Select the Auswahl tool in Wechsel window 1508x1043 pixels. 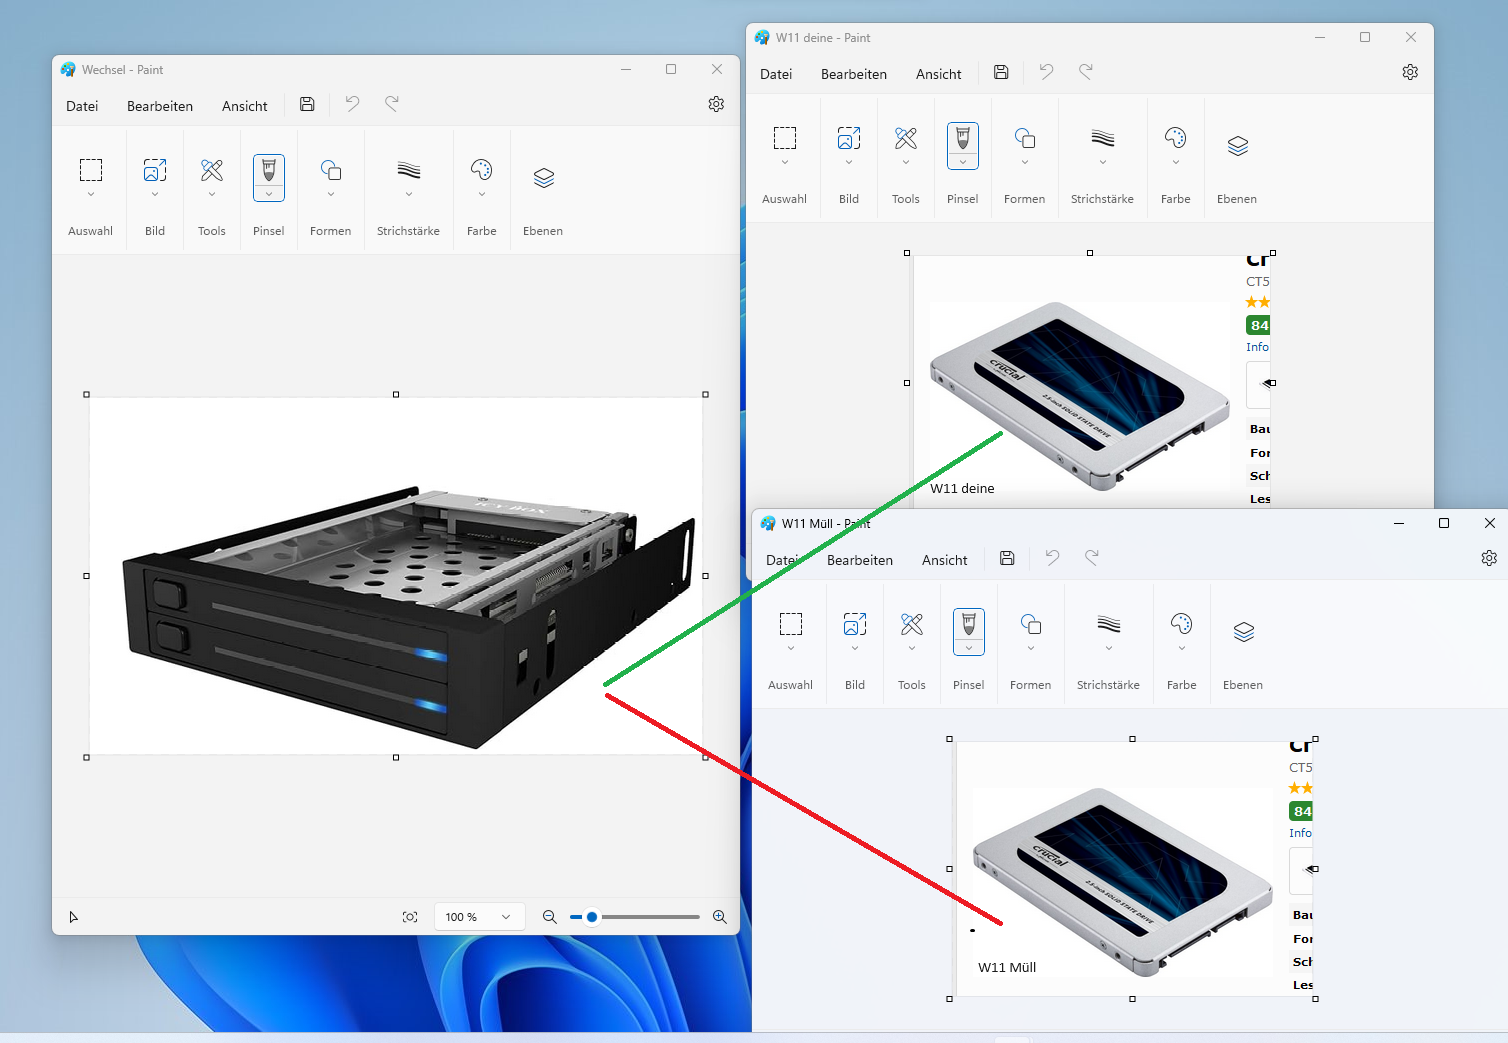click(x=91, y=170)
